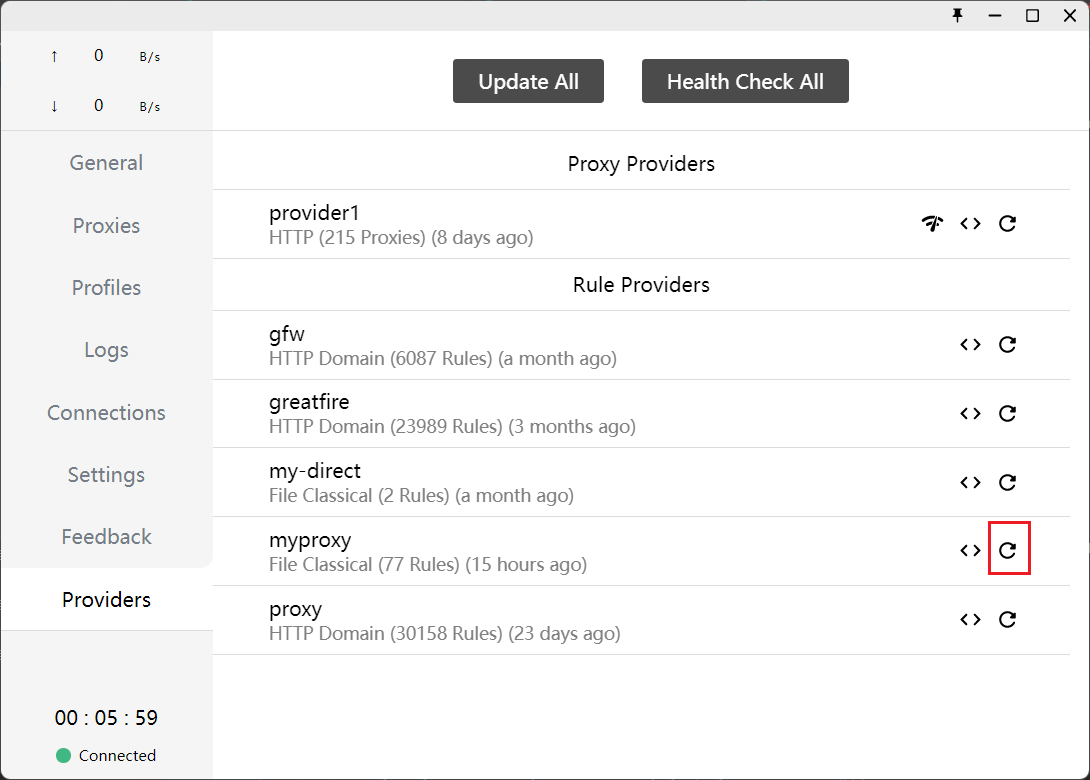
Task: Open greatfire provider rules viewer
Action: [x=969, y=413]
